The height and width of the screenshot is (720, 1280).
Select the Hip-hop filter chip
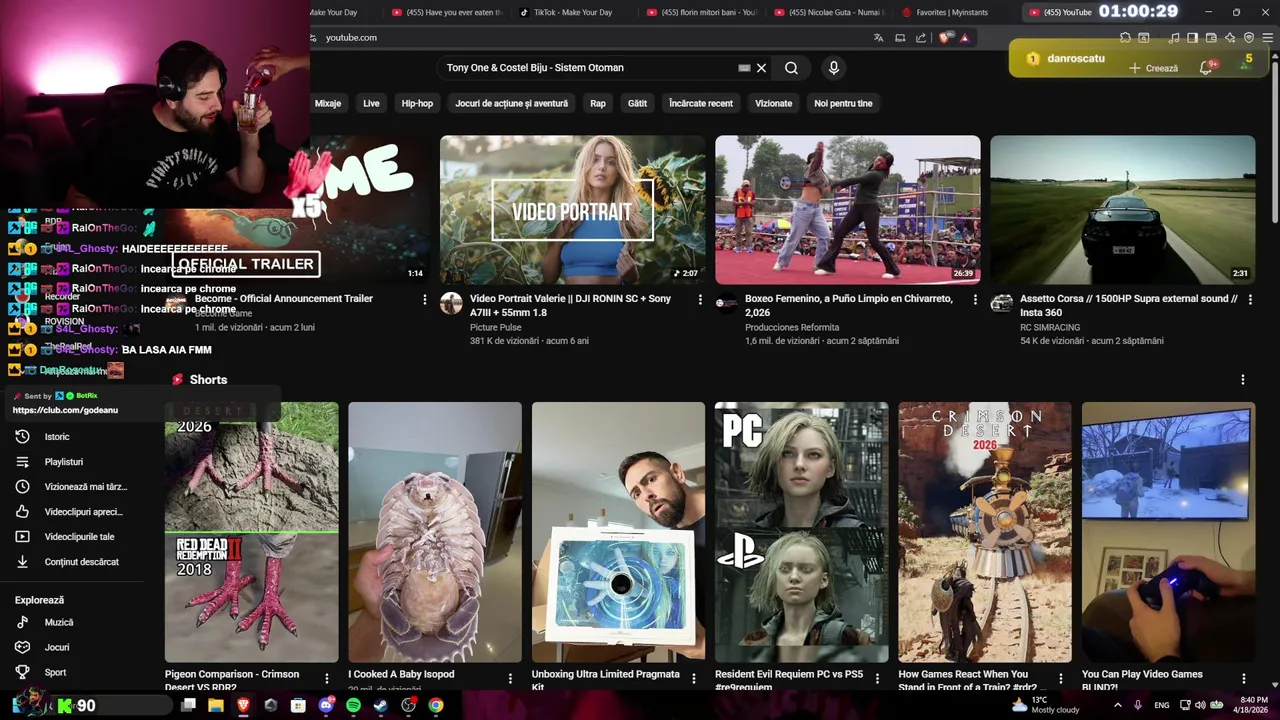tap(417, 103)
